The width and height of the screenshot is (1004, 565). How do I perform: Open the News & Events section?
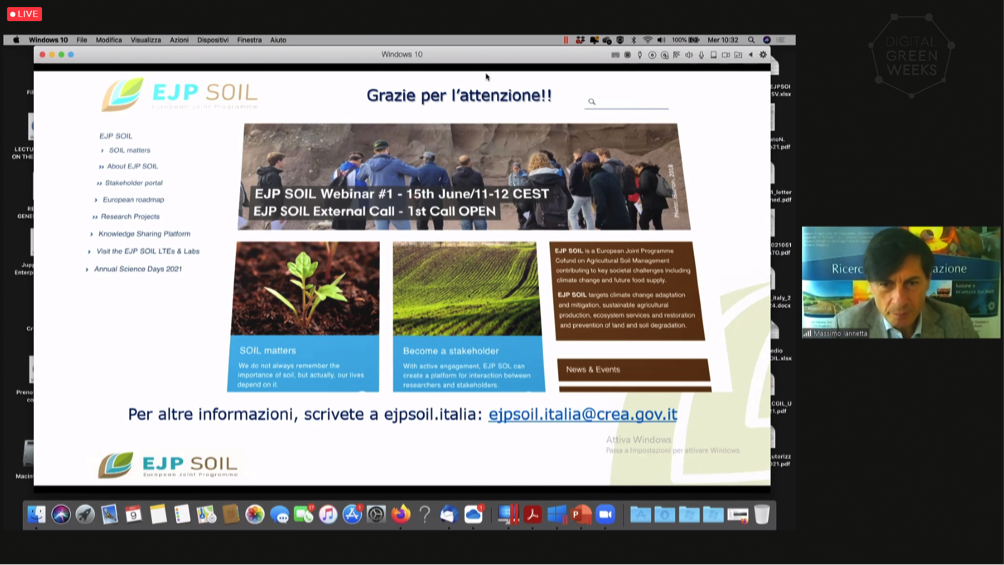tap(634, 370)
